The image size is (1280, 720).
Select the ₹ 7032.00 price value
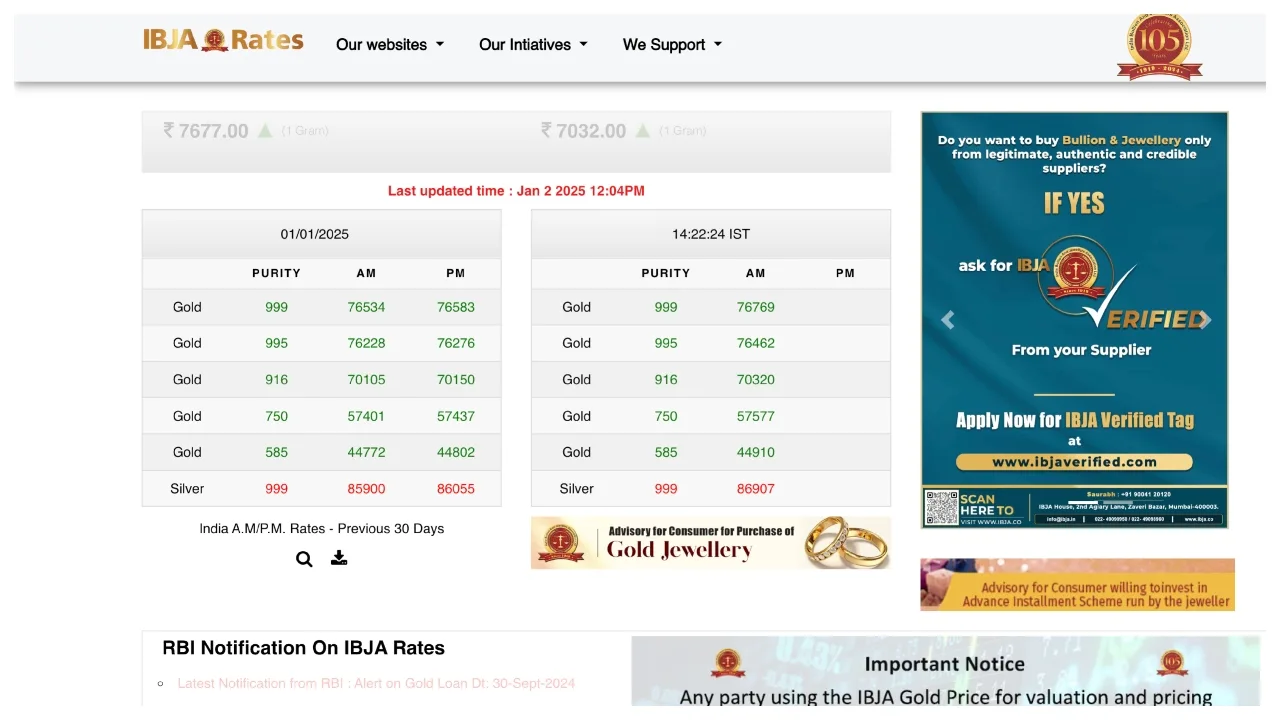point(583,131)
